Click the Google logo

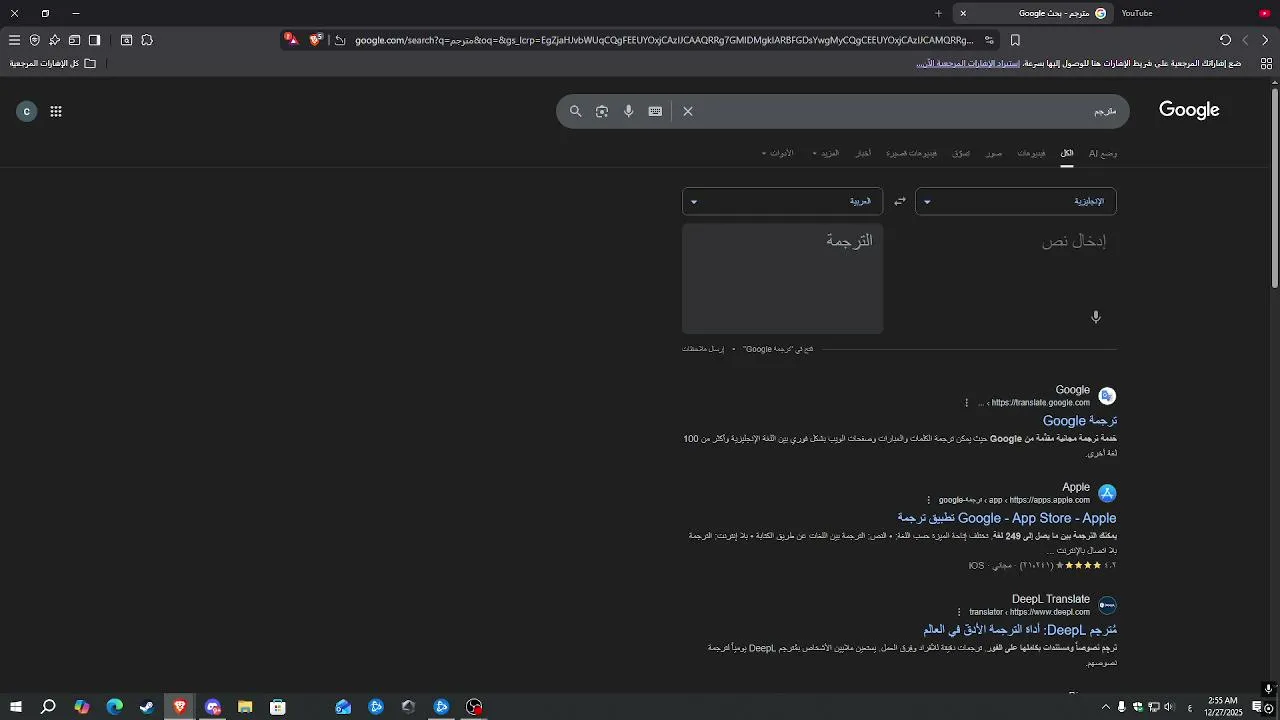coord(1189,110)
